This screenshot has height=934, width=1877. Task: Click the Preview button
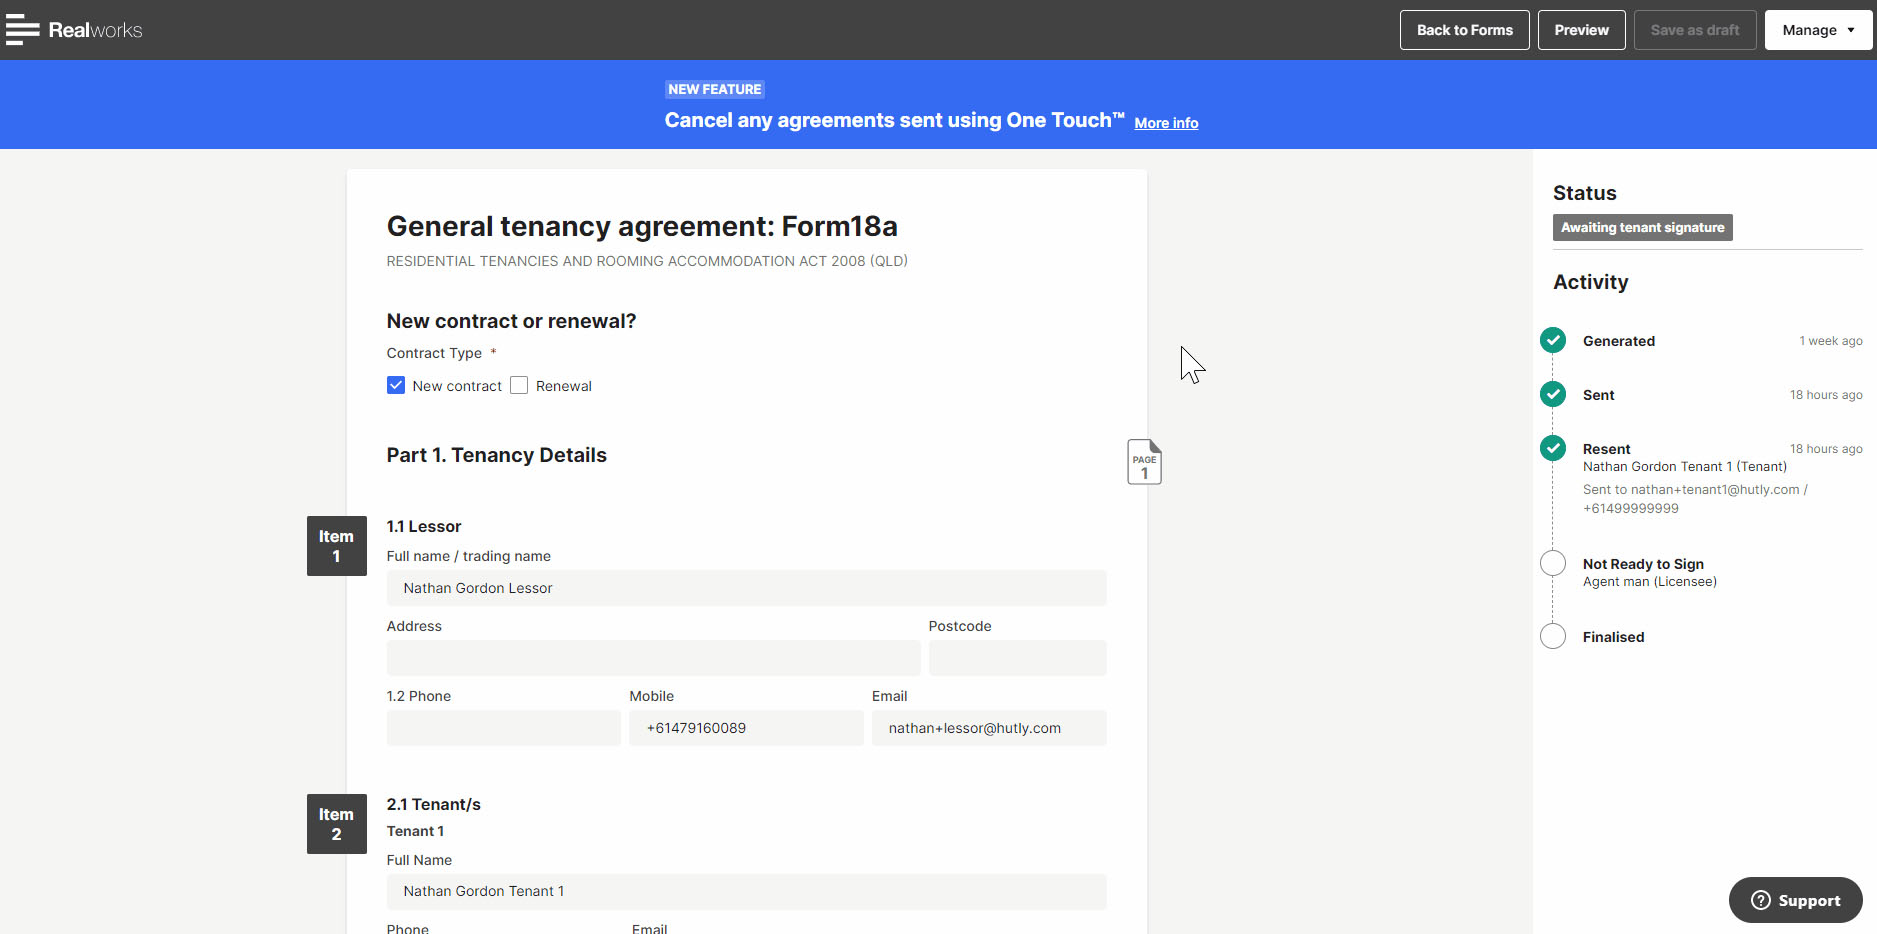tap(1581, 30)
